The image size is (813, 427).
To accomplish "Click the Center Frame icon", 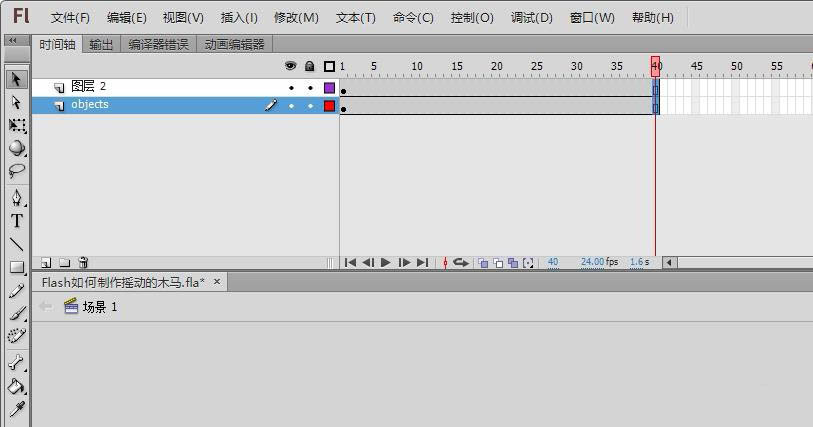I will coord(445,263).
